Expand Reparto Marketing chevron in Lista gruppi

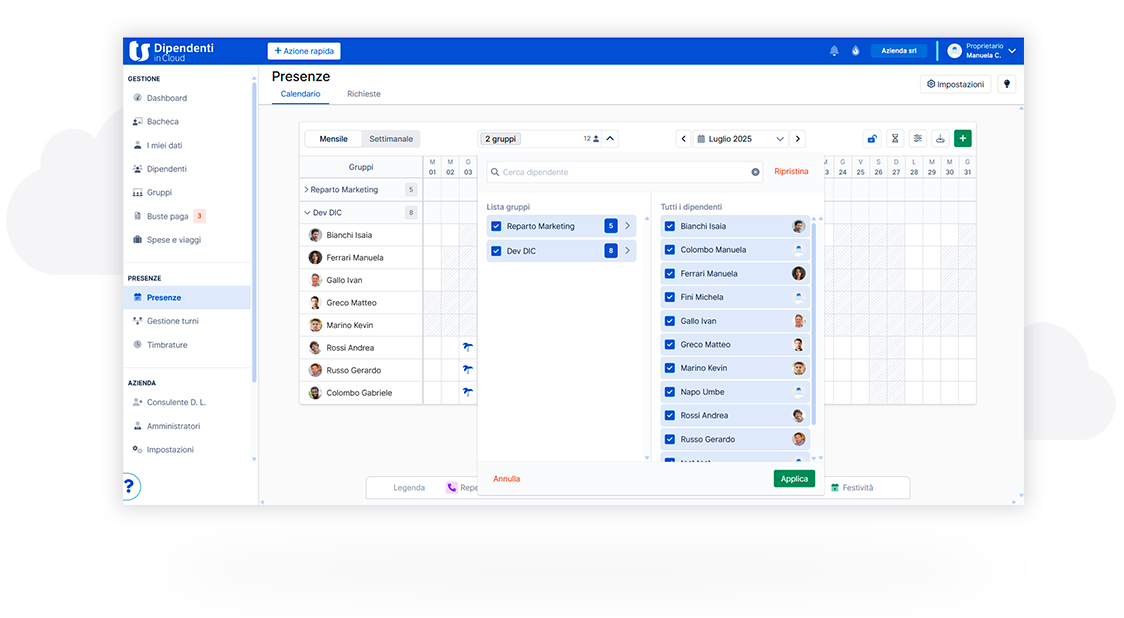tap(627, 226)
